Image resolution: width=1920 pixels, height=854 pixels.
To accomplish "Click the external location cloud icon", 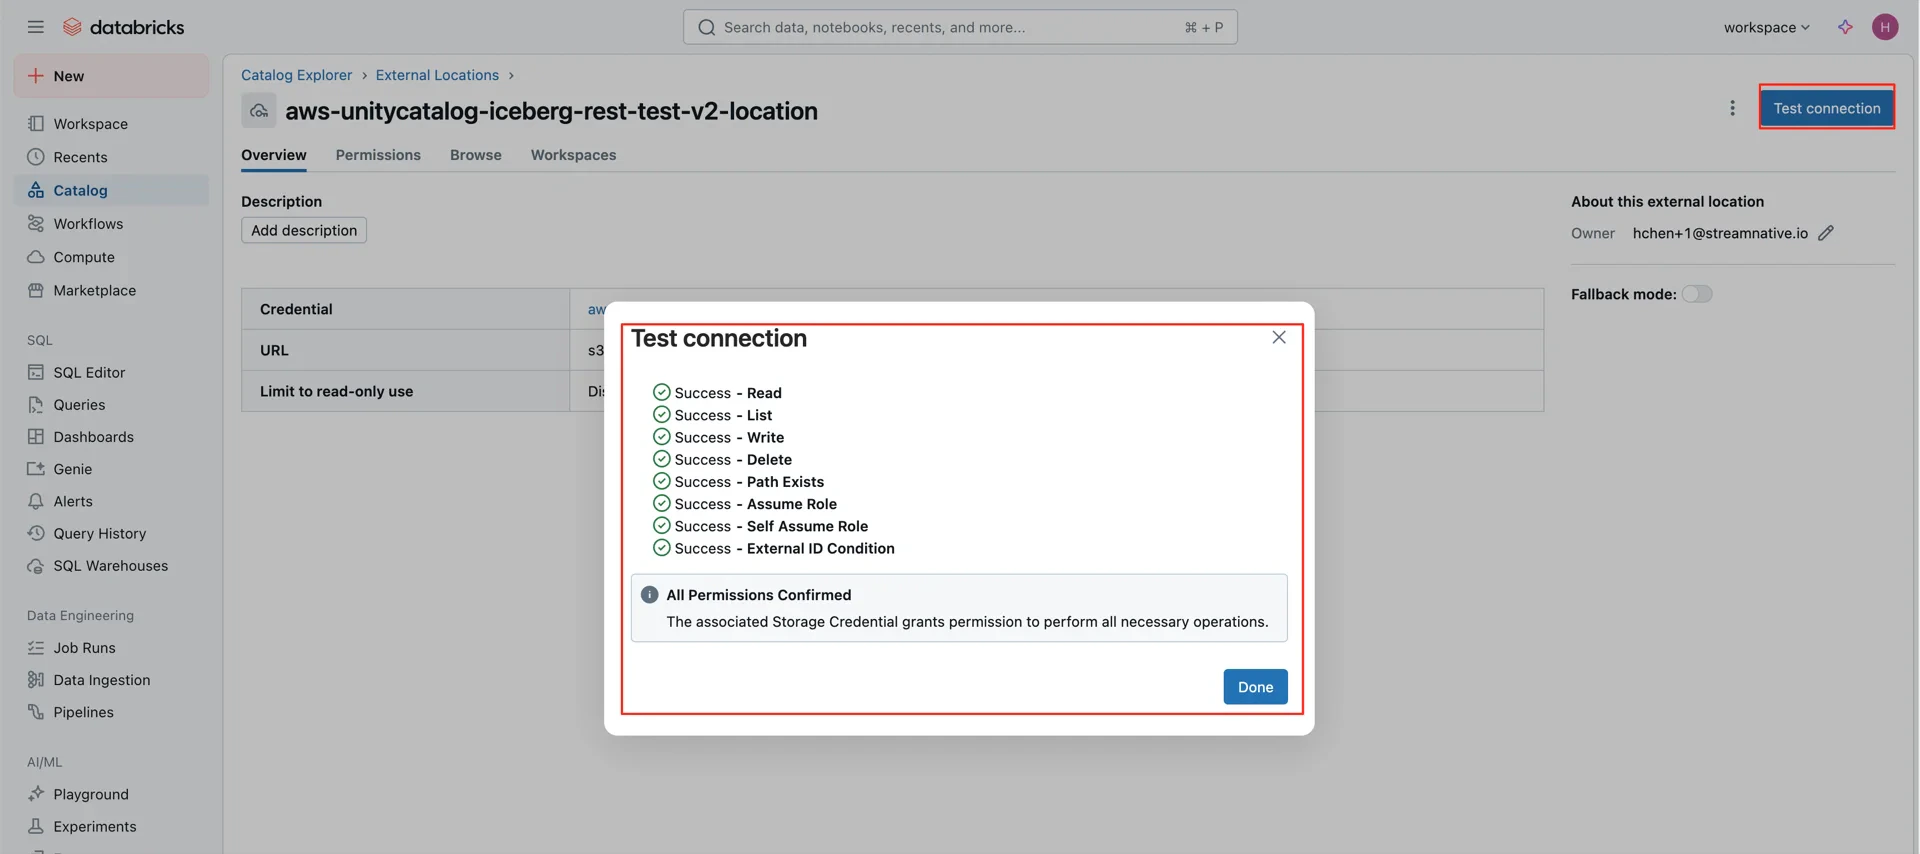I will pyautogui.click(x=259, y=111).
